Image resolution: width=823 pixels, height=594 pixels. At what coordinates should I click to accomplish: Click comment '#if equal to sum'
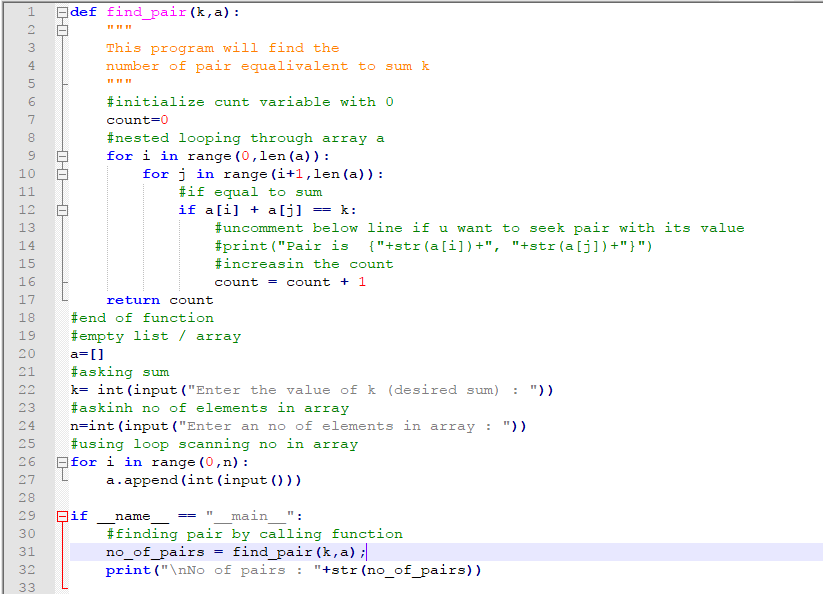pyautogui.click(x=250, y=193)
